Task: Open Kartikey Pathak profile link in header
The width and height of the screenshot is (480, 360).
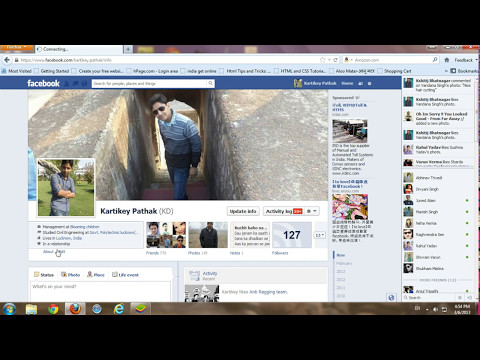Action: pos(315,83)
